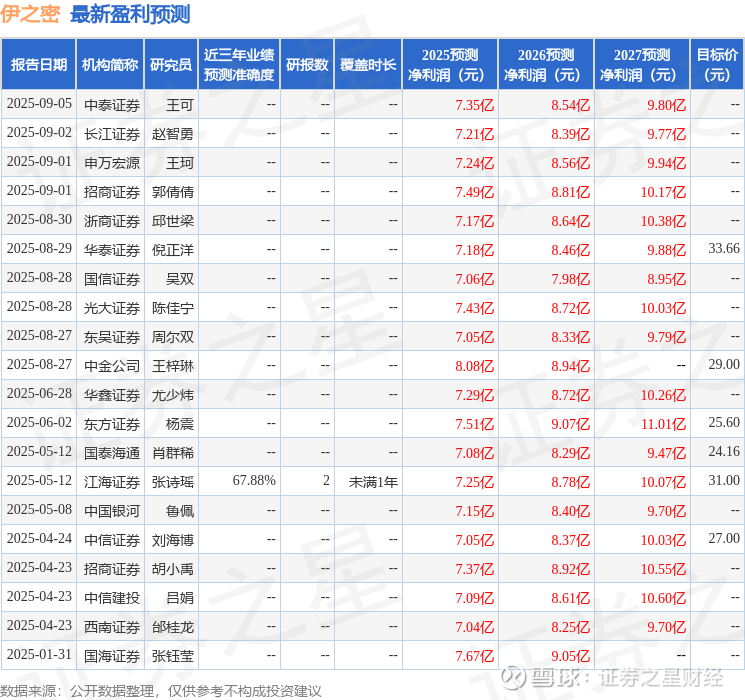The image size is (745, 700).
Task: Select the date cell 2025-01-31
Action: tap(39, 654)
